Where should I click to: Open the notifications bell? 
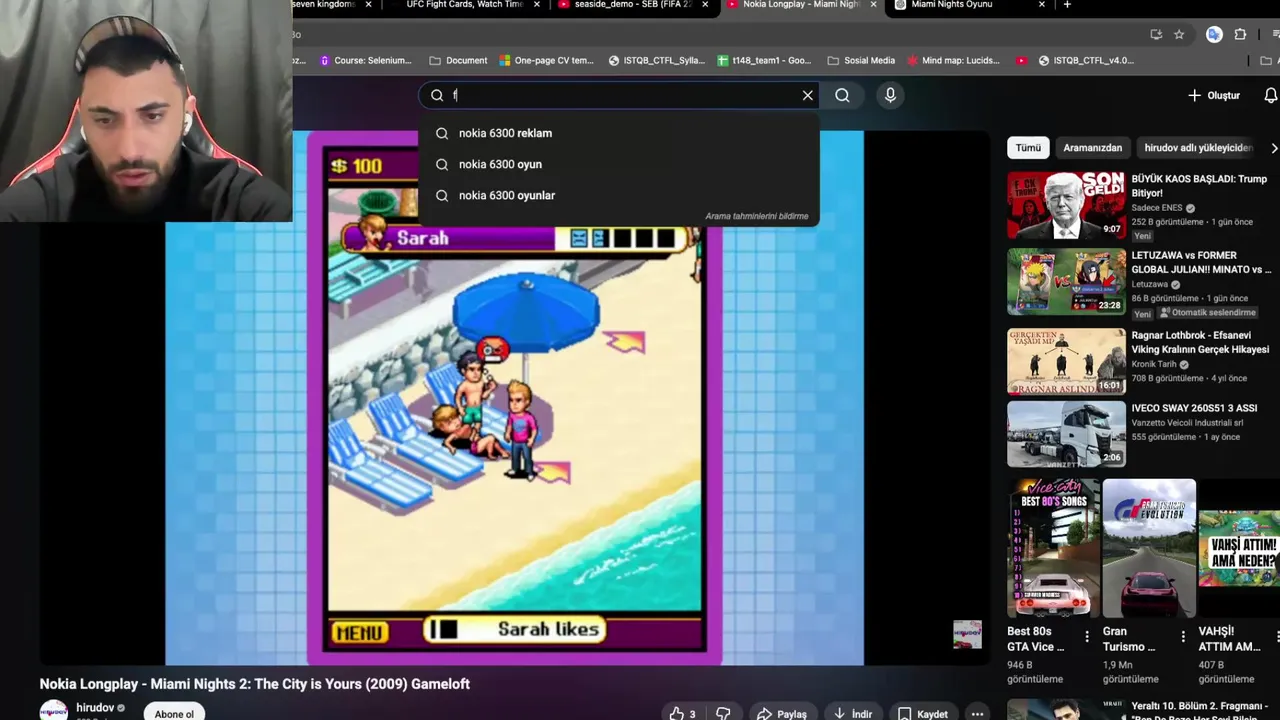point(1270,95)
